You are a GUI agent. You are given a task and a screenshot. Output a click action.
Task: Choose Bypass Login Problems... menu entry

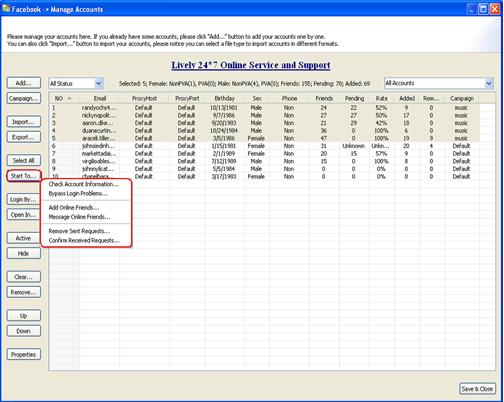(86, 193)
